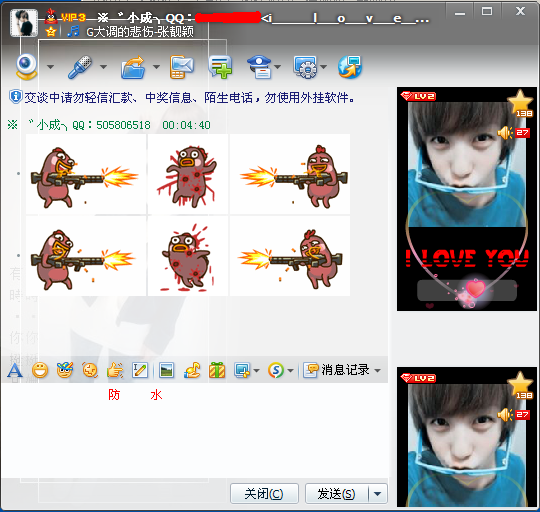Open song link G大调的悲伤-张靓颖

pyautogui.click(x=139, y=32)
